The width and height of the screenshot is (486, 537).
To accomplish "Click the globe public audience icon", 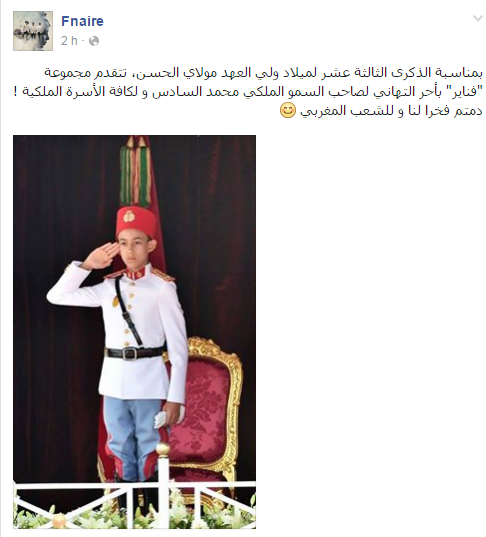I will tap(94, 41).
